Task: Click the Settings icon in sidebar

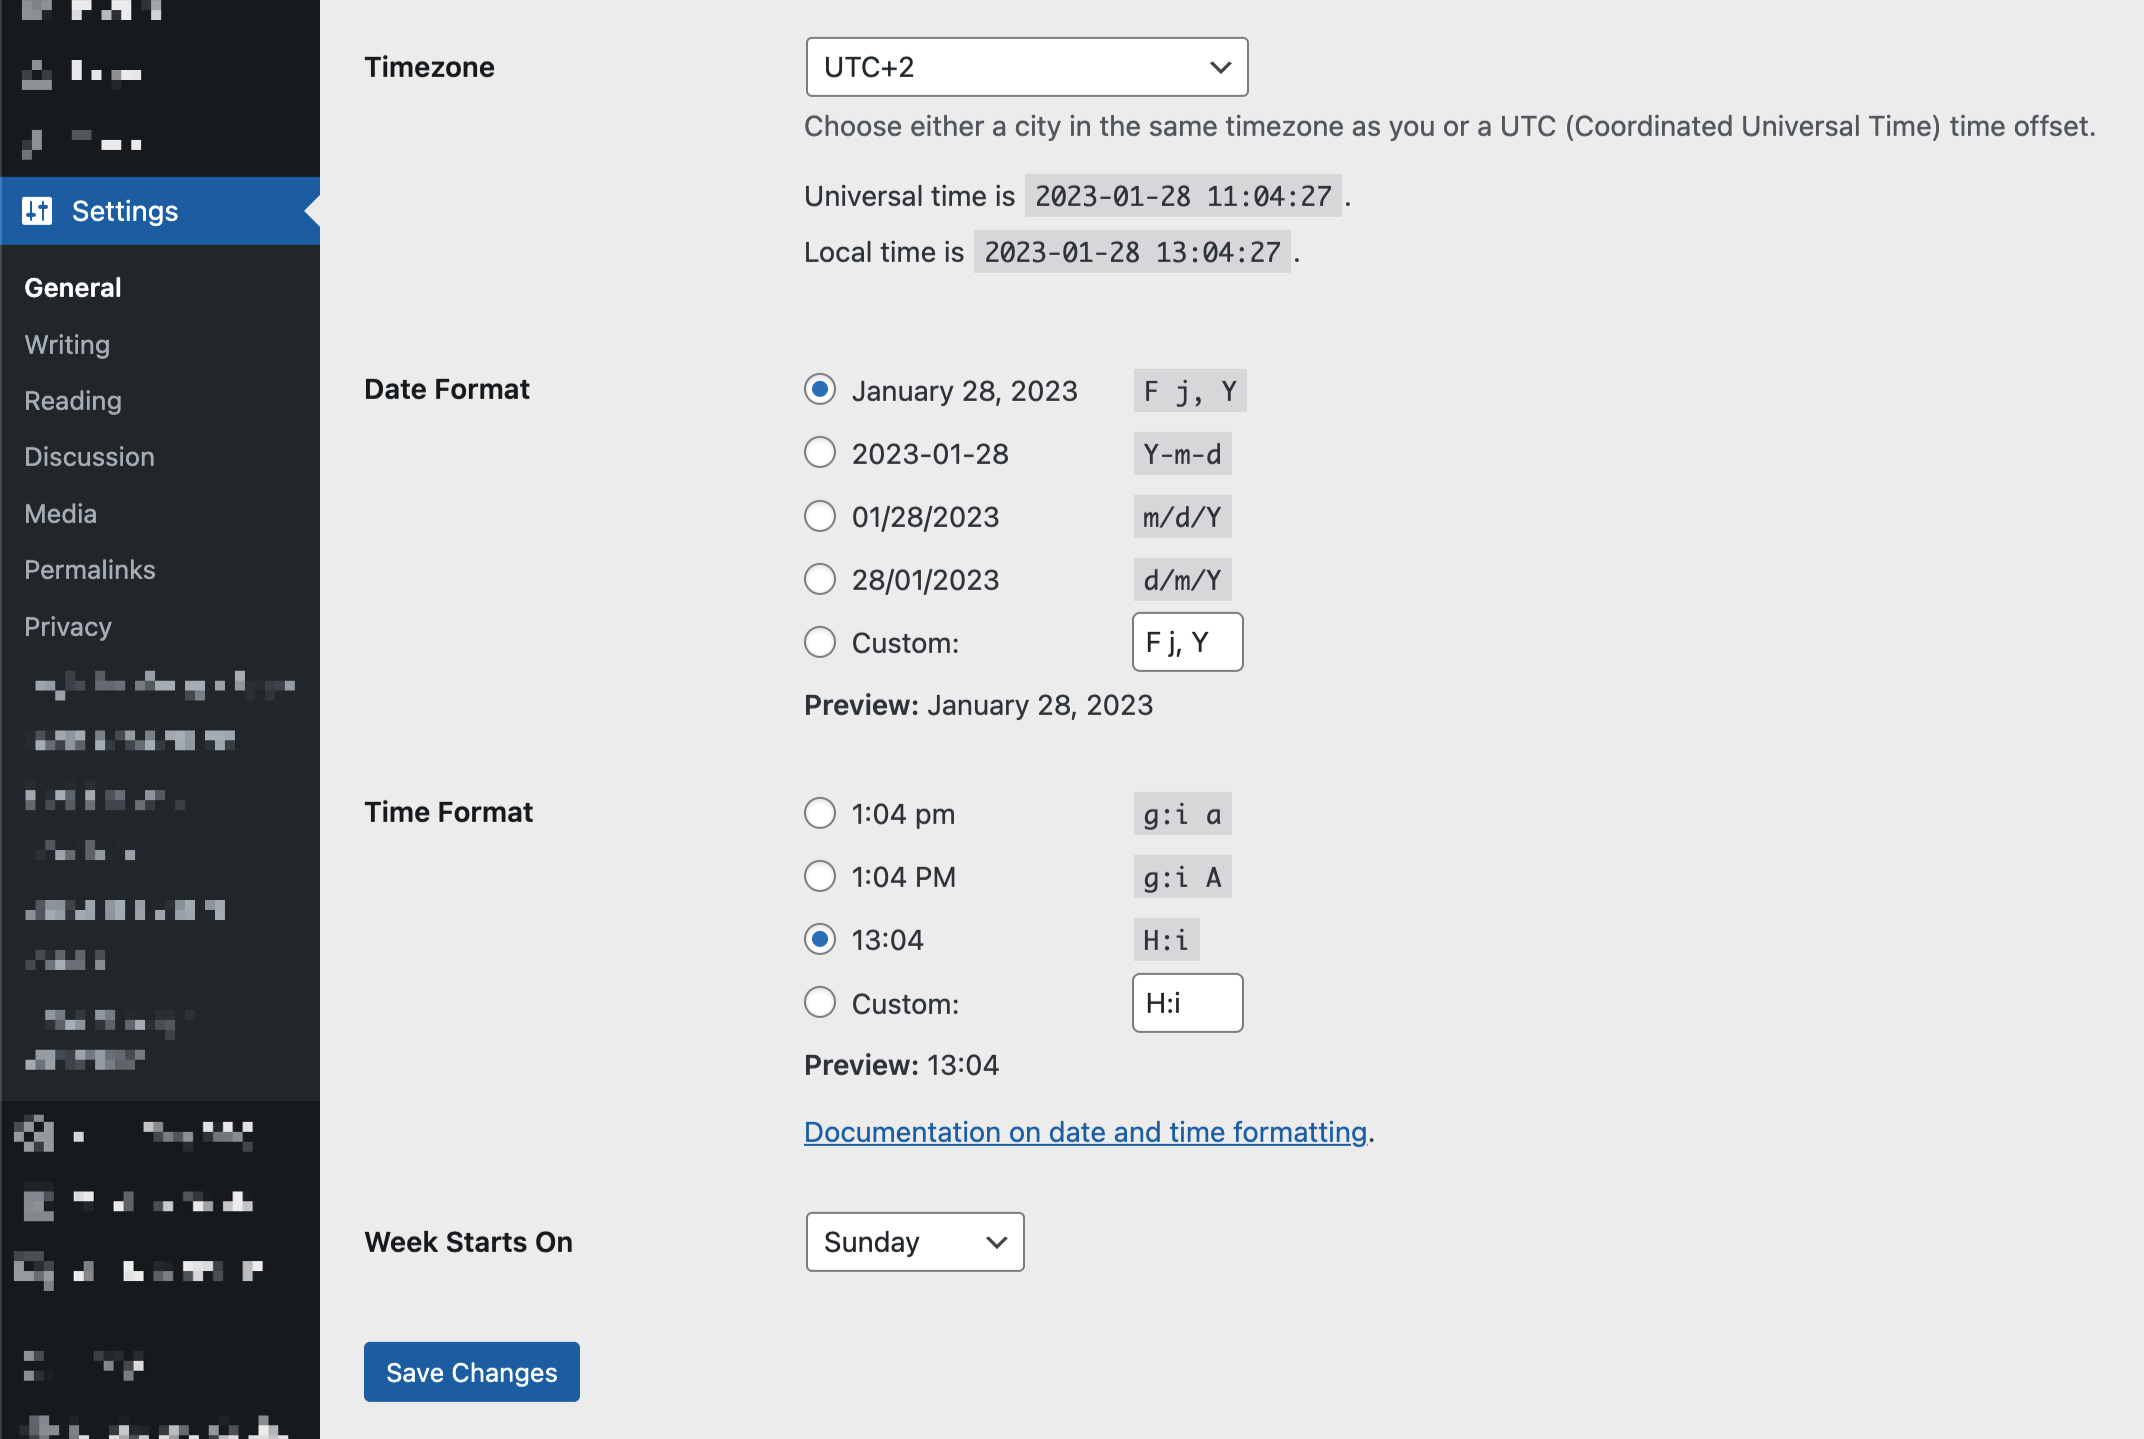Action: pyautogui.click(x=35, y=210)
